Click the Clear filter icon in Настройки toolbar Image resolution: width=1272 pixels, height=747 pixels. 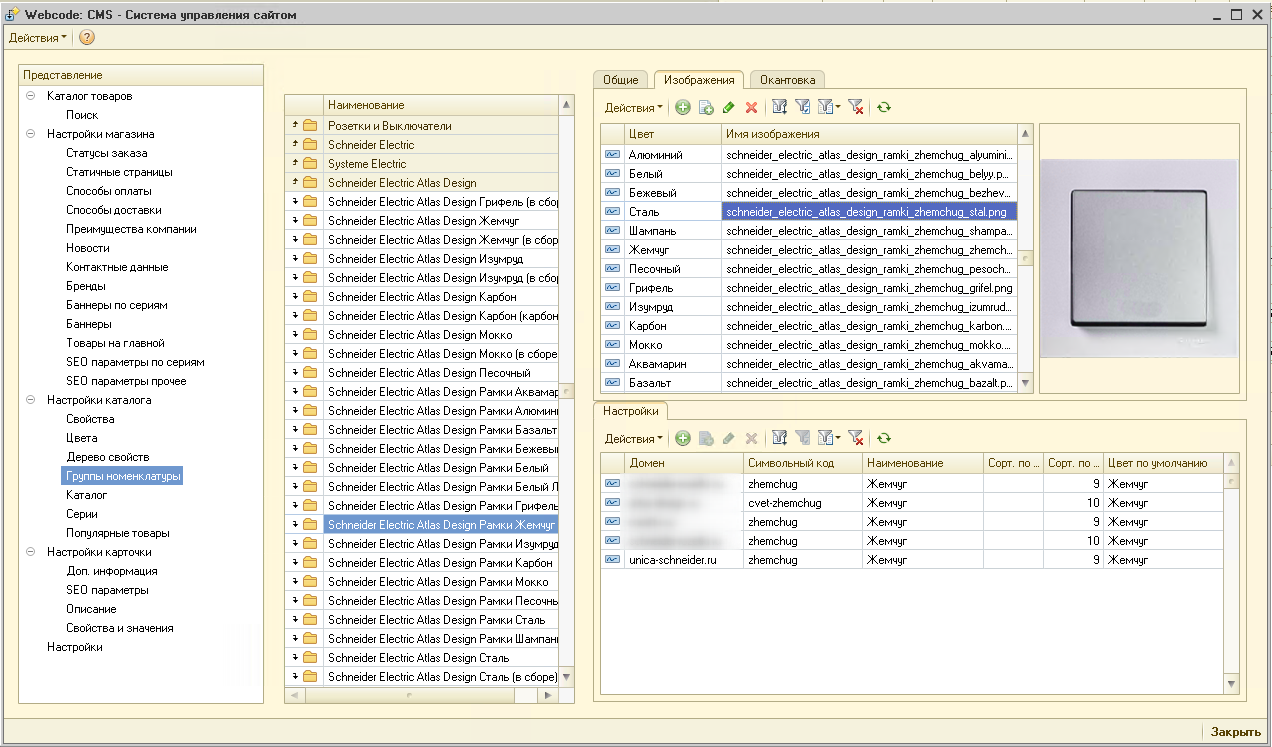855,438
